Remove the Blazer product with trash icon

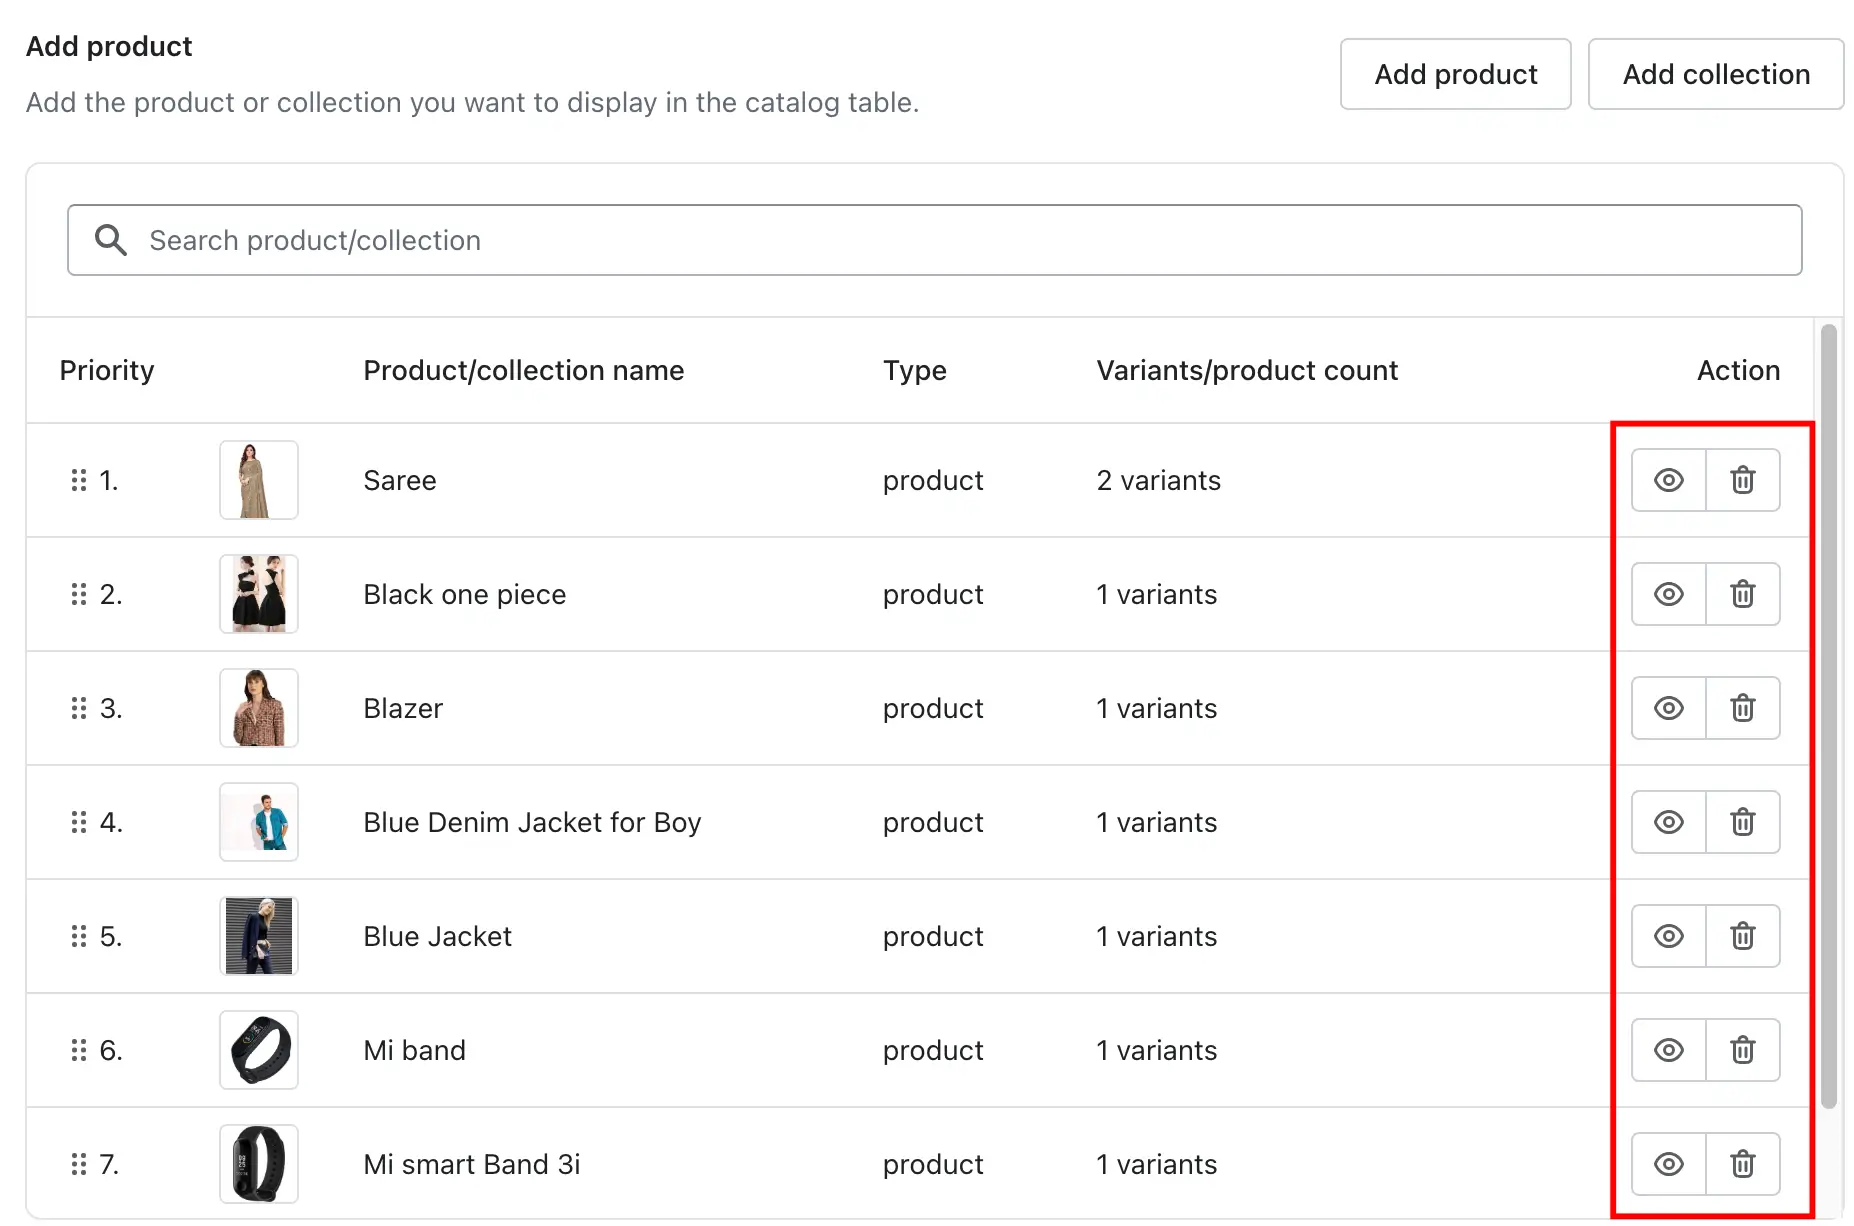pos(1742,708)
